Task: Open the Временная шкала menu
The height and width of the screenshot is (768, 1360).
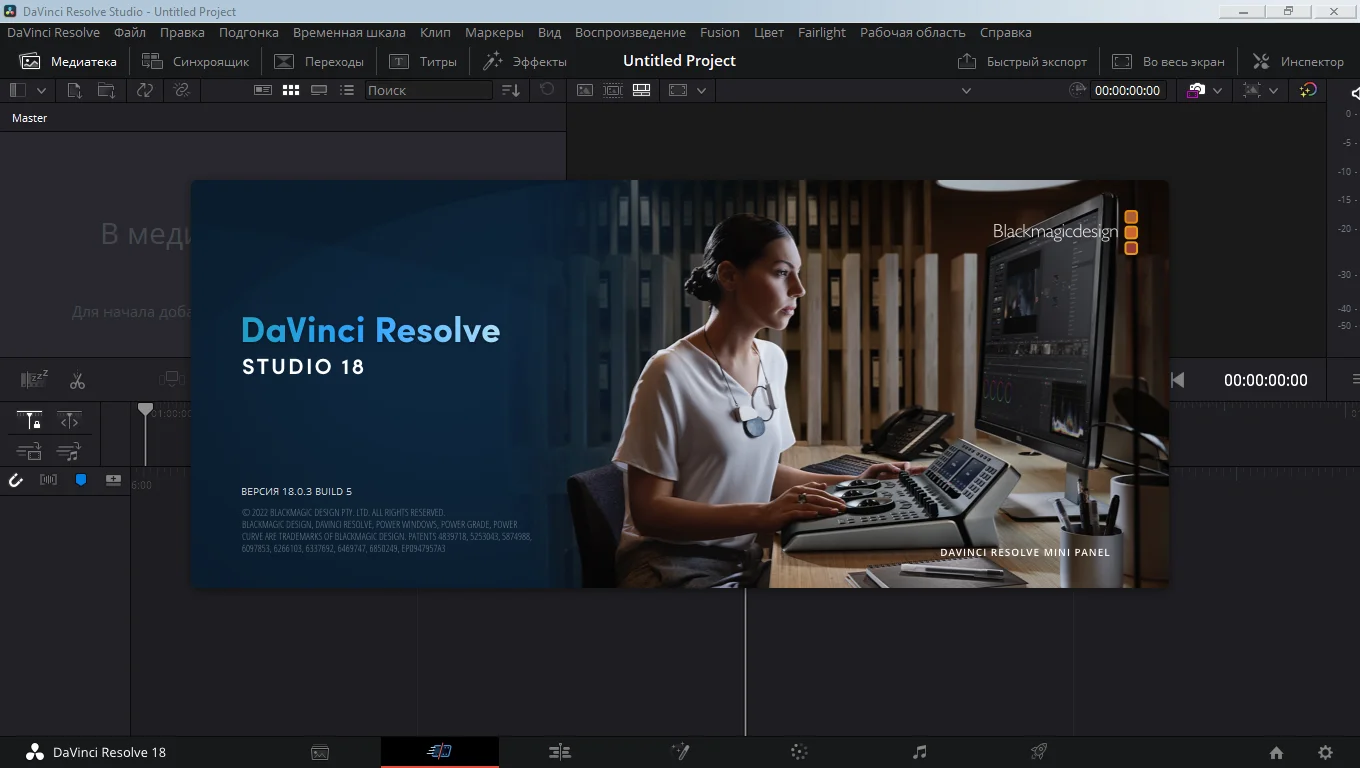Action: [349, 32]
